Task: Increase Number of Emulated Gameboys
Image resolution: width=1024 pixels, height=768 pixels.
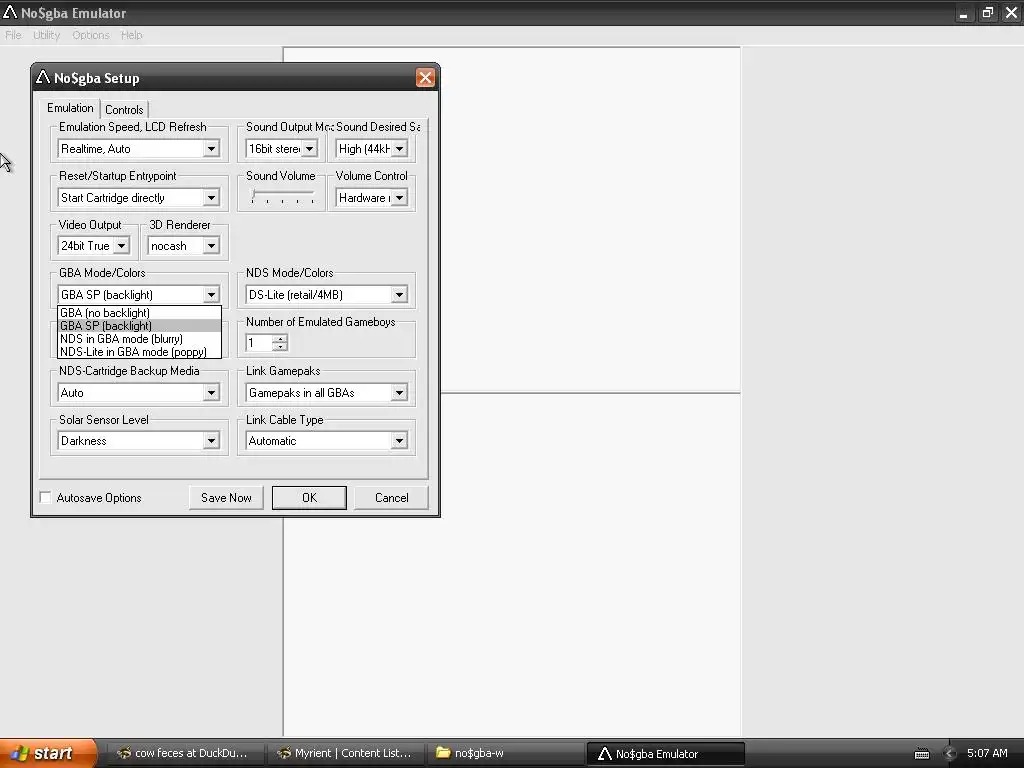Action: [x=280, y=338]
